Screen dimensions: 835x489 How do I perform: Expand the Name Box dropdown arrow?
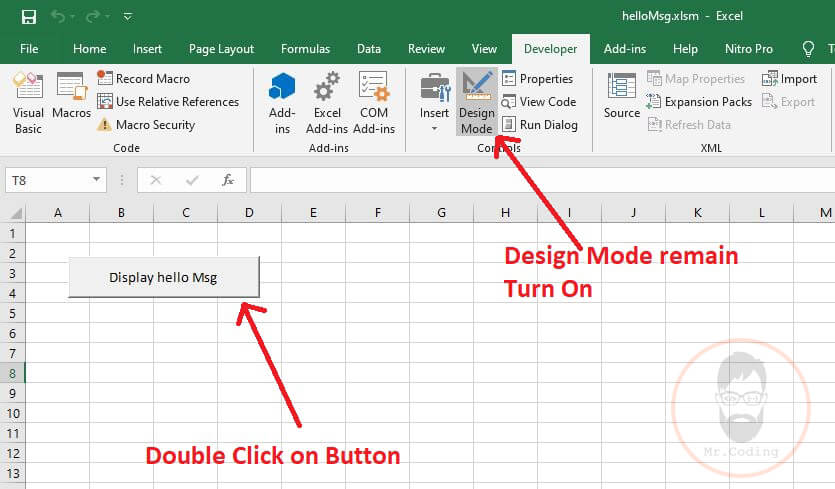click(96, 180)
